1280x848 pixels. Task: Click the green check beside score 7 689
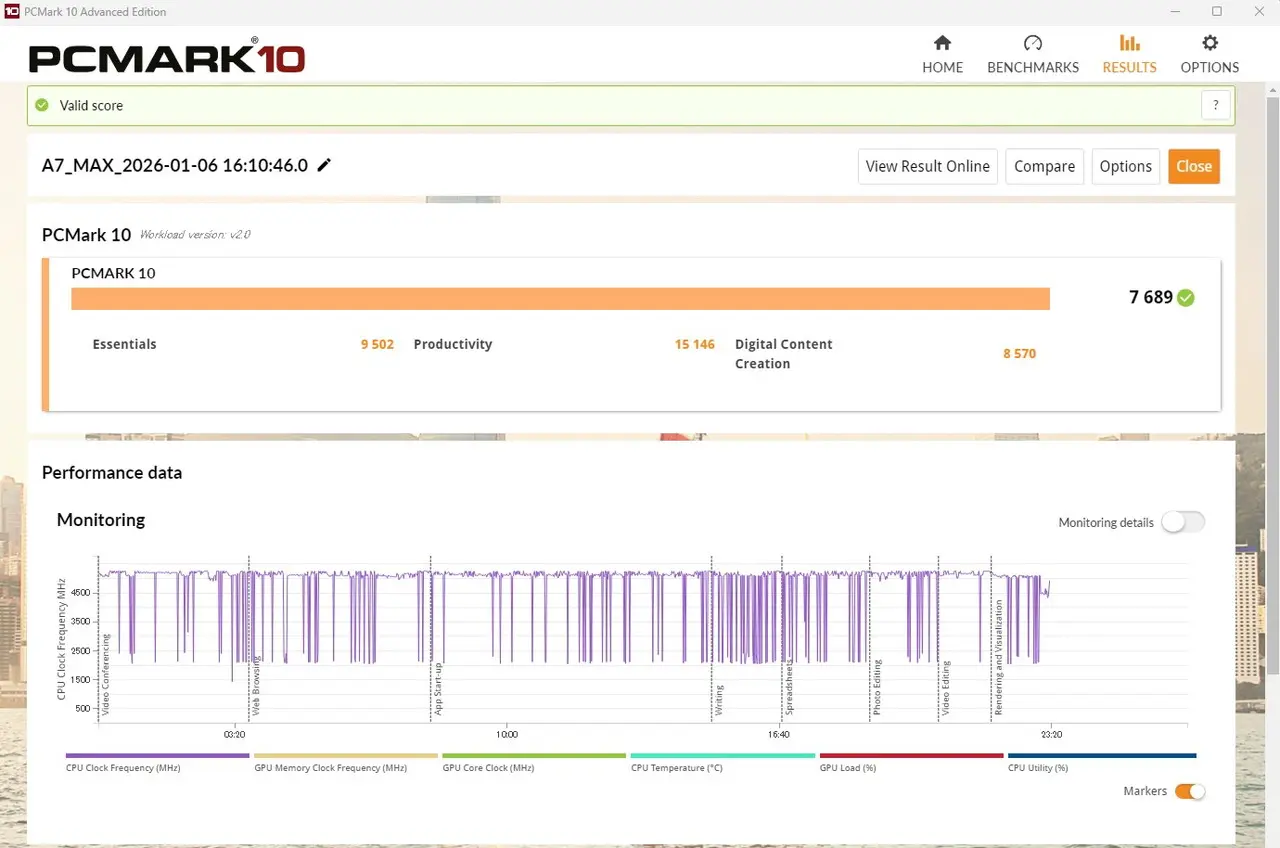(1186, 298)
